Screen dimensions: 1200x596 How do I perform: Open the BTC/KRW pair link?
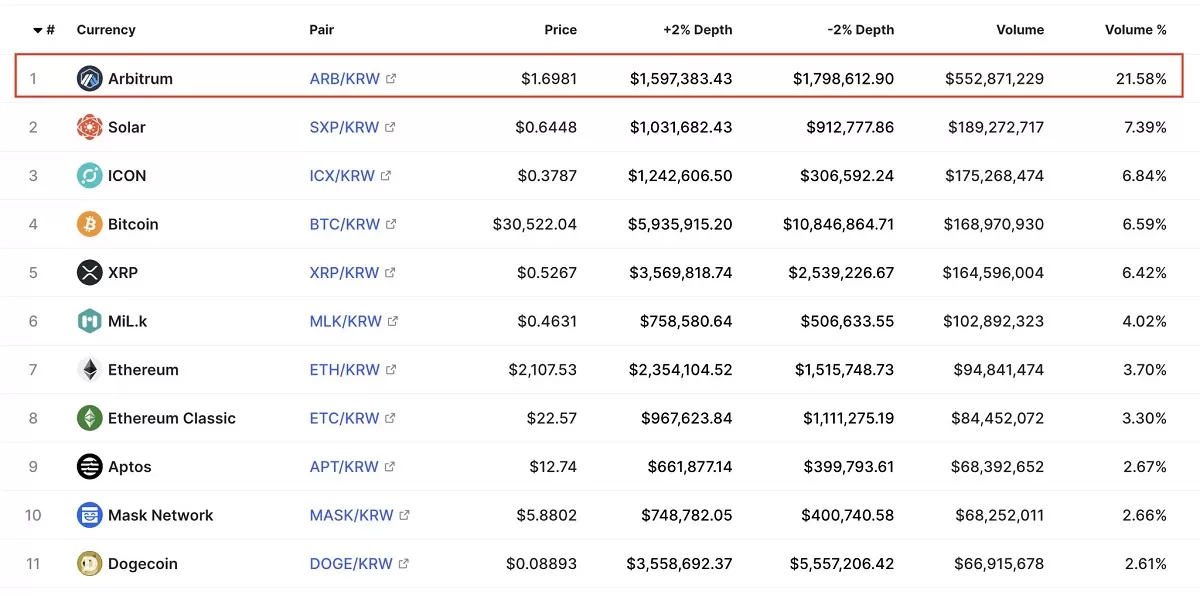pos(344,224)
